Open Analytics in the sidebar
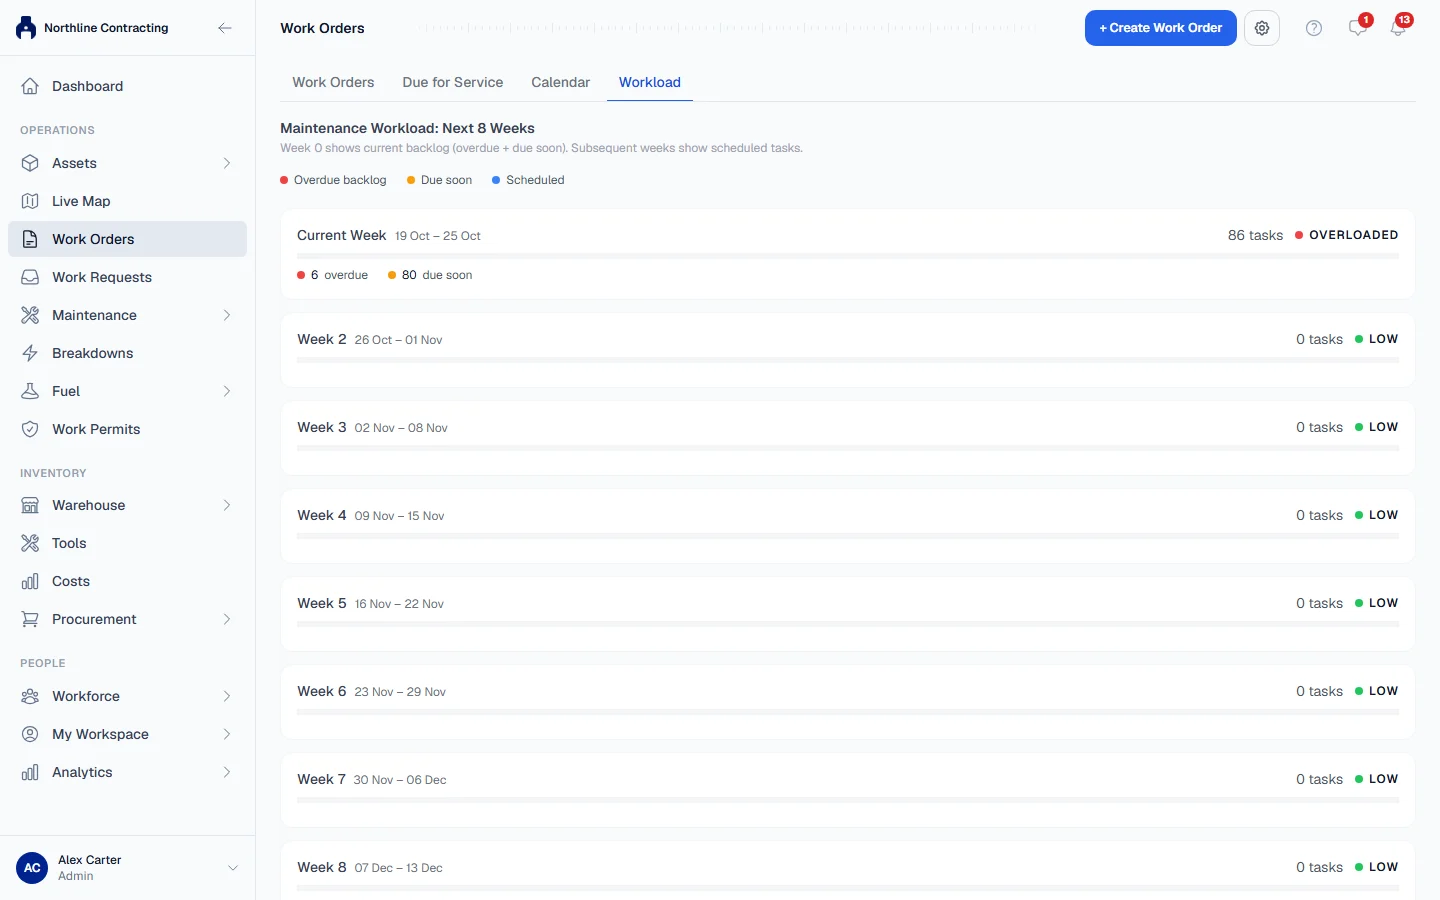This screenshot has width=1440, height=900. [127, 772]
